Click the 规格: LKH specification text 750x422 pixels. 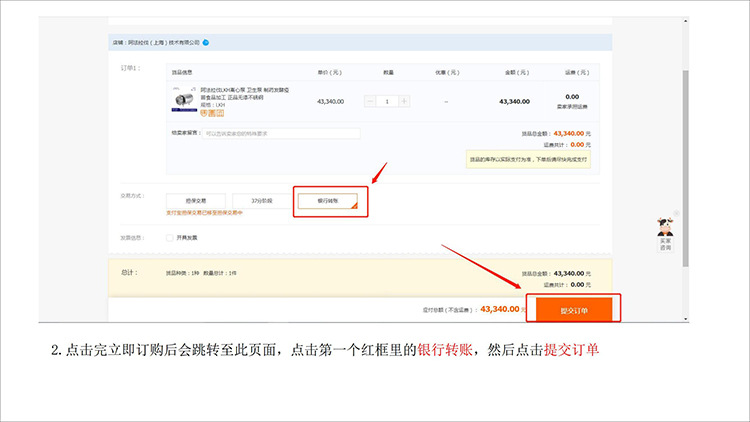click(212, 105)
